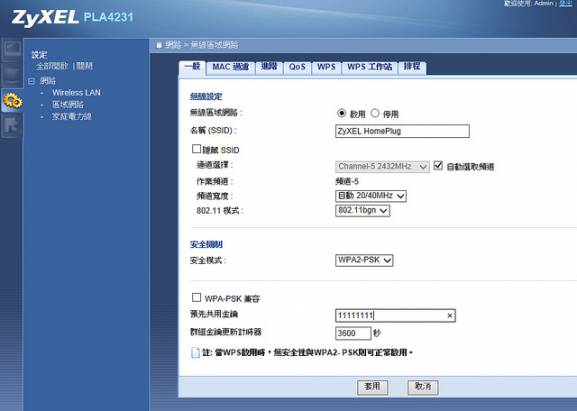577x411 pixels.
Task: Click the second sidebar icon below monitor
Action: tap(12, 75)
